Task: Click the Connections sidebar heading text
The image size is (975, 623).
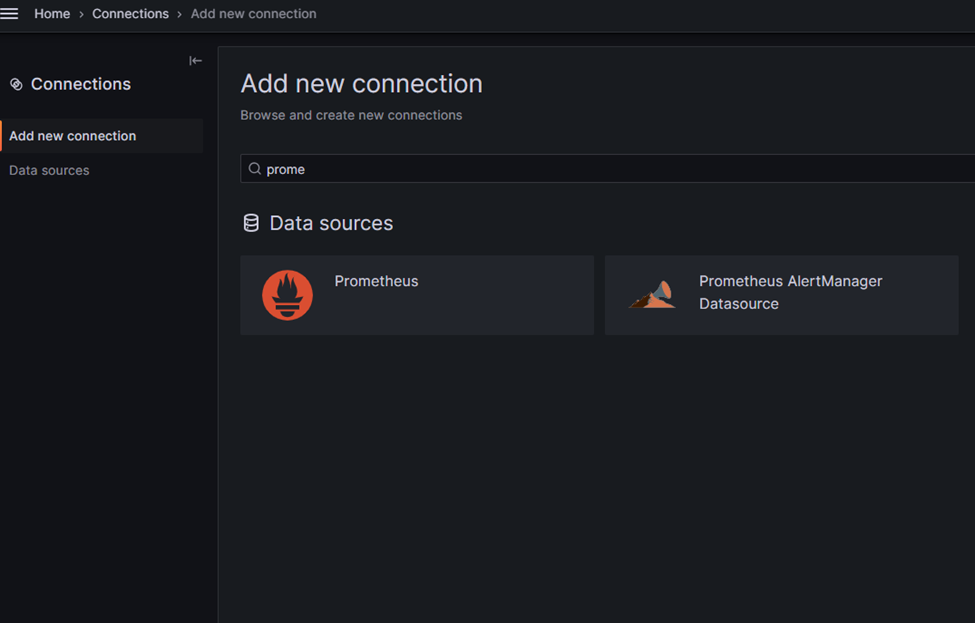Action: (81, 85)
